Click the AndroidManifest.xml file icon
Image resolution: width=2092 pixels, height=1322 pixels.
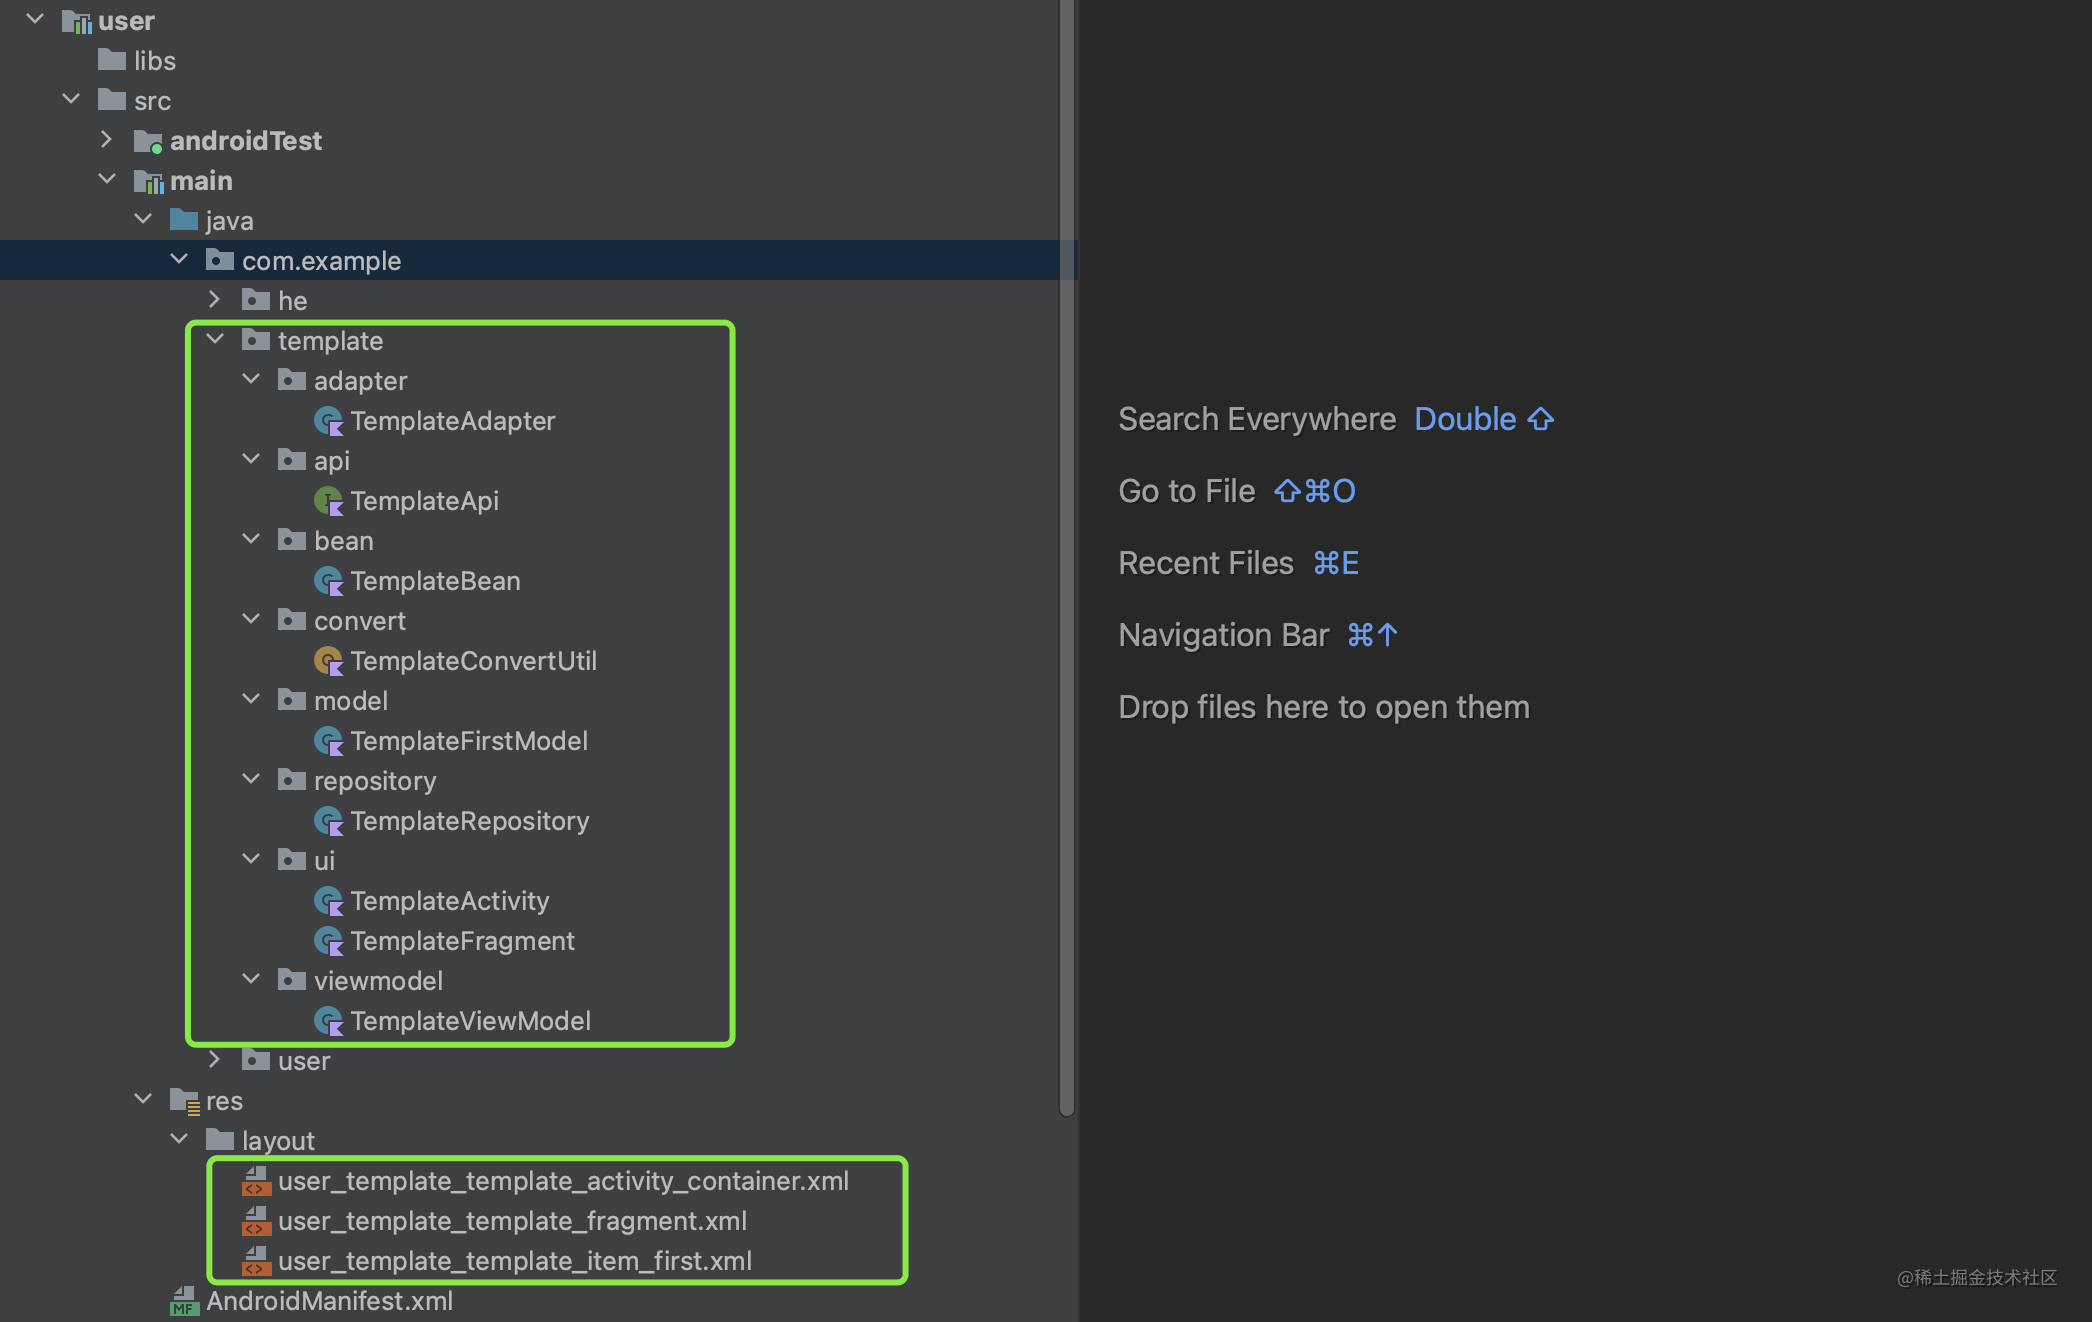[184, 1301]
